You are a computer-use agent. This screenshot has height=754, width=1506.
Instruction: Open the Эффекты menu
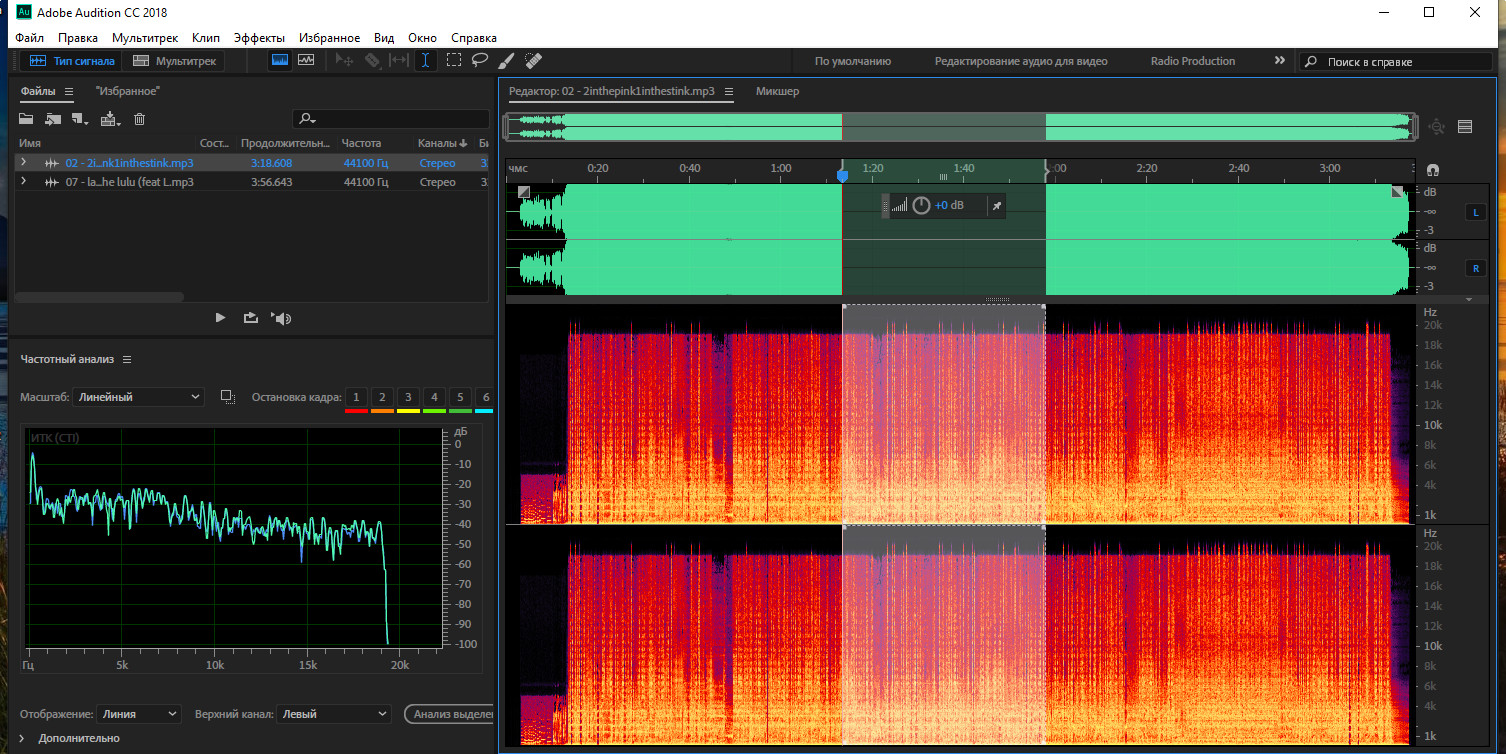[x=259, y=38]
